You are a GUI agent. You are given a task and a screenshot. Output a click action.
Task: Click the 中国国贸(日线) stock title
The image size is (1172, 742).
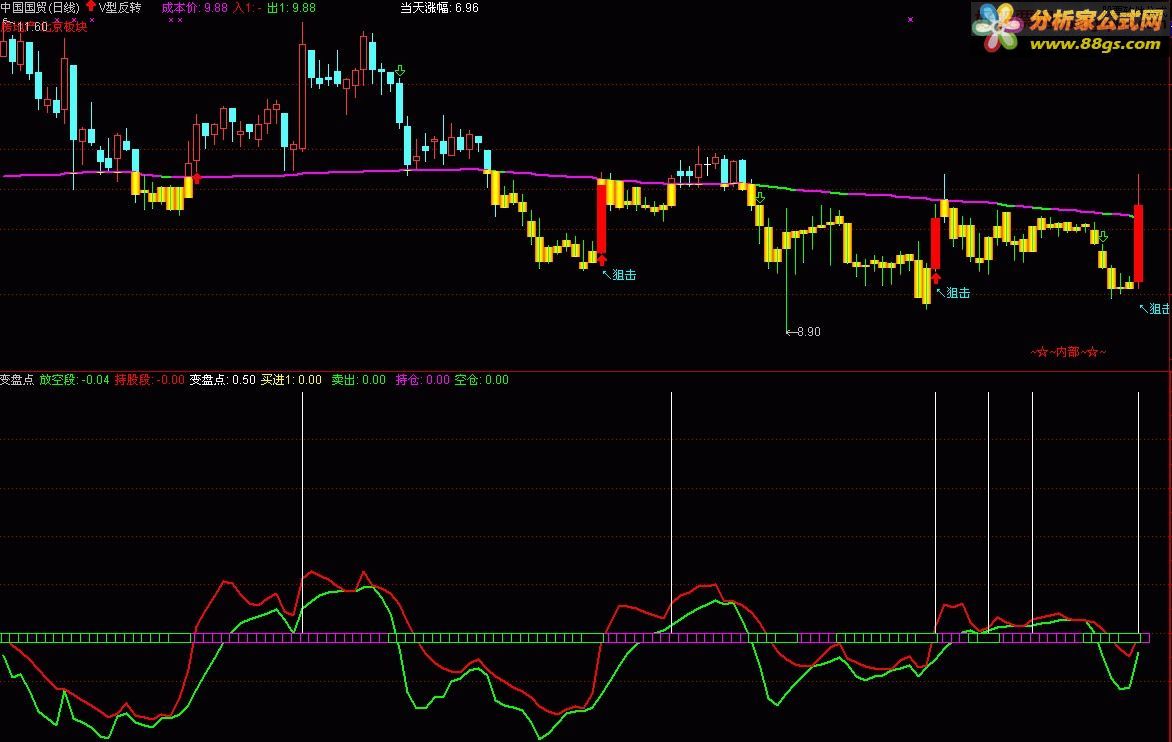(40, 7)
